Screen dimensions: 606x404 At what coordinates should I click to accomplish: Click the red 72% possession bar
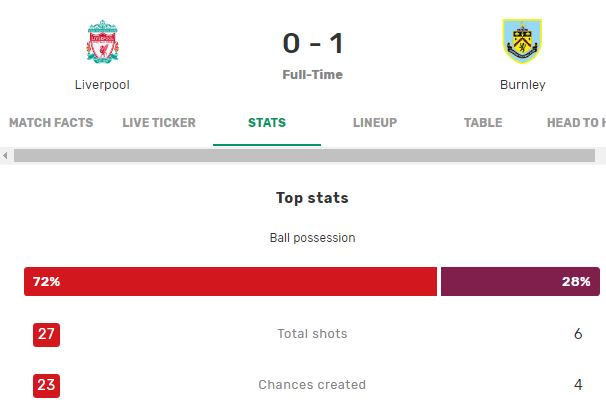[230, 281]
